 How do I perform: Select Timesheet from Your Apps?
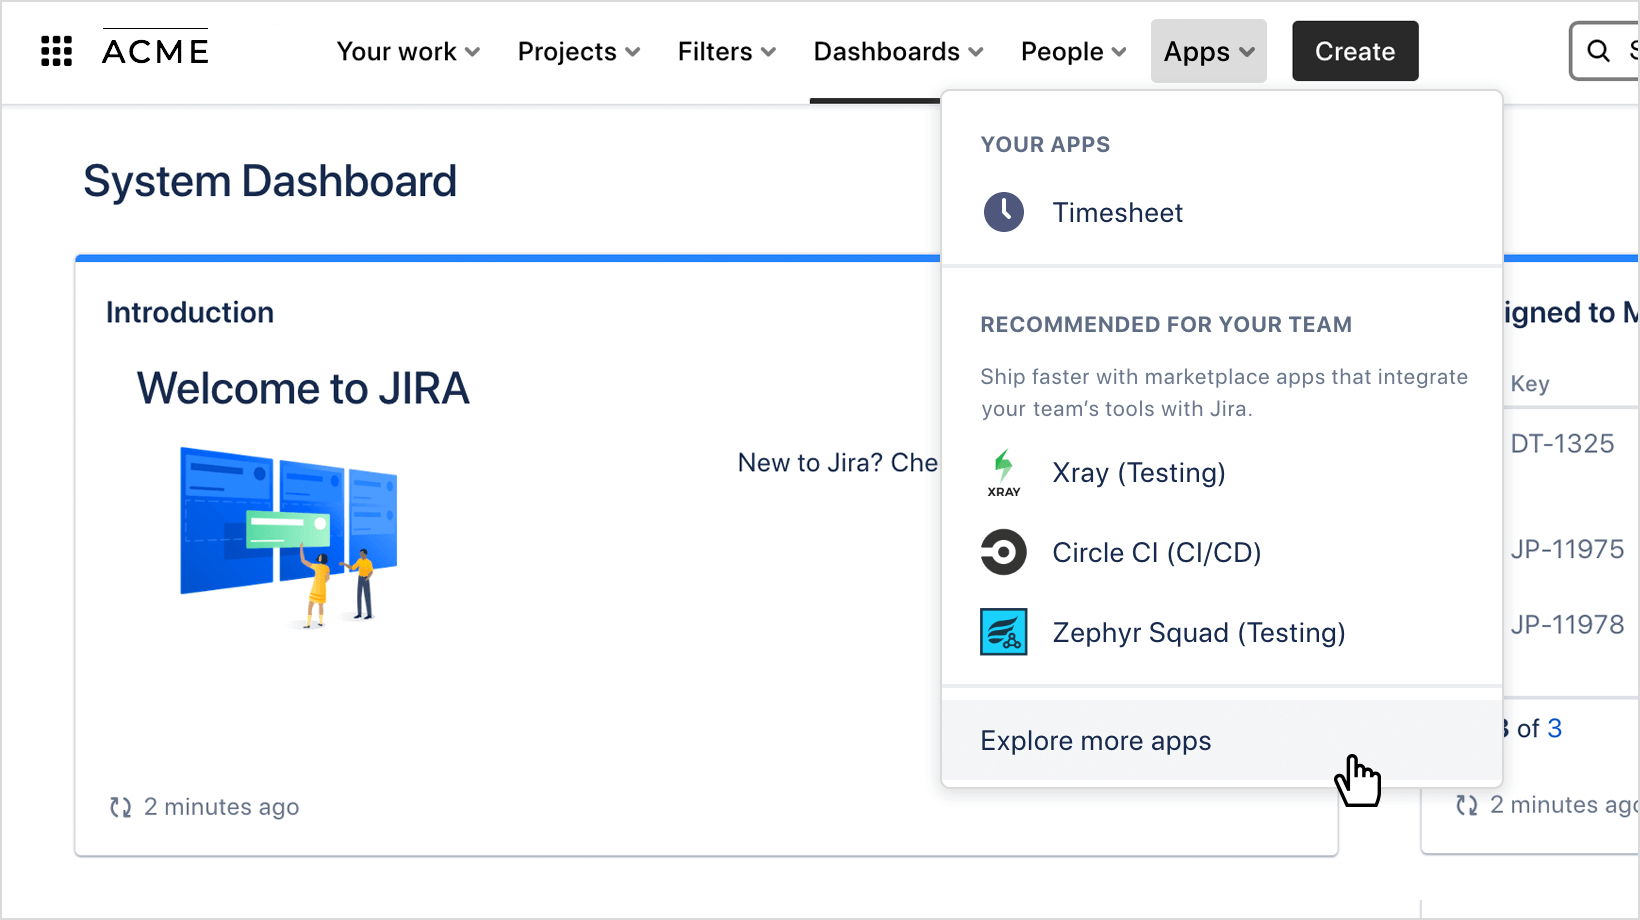point(1222,212)
